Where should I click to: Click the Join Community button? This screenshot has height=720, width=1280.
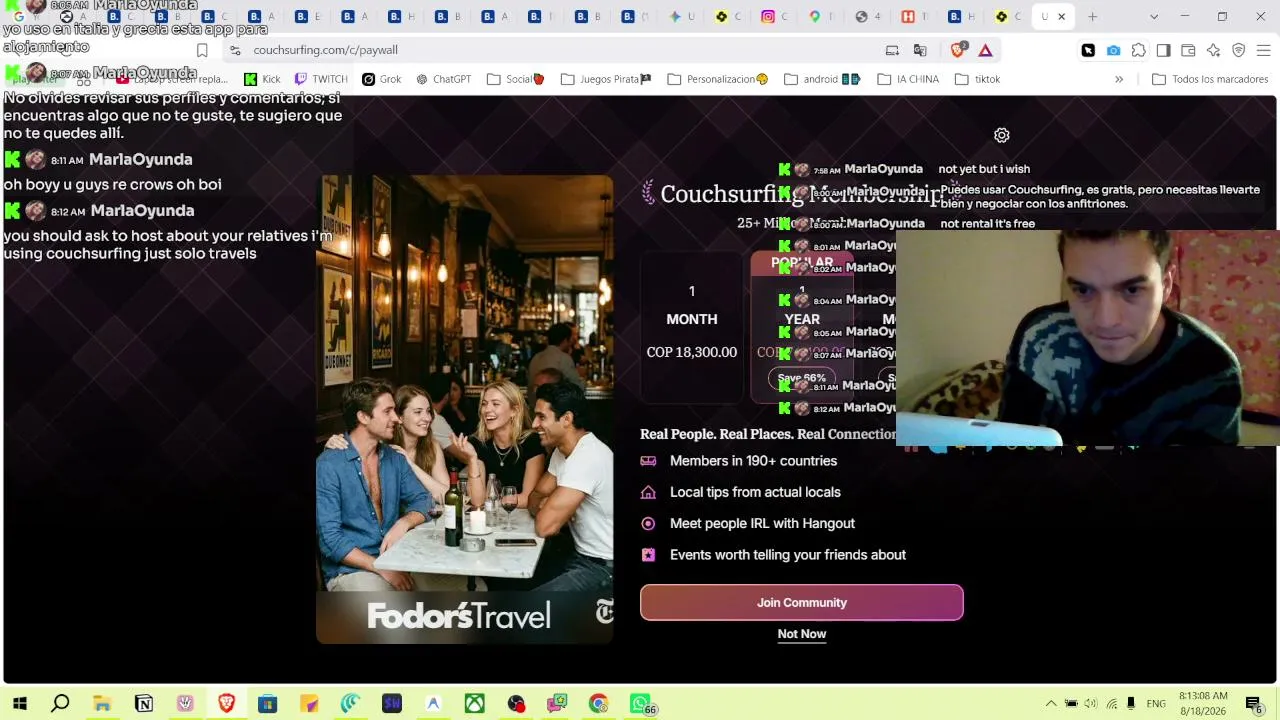point(801,602)
